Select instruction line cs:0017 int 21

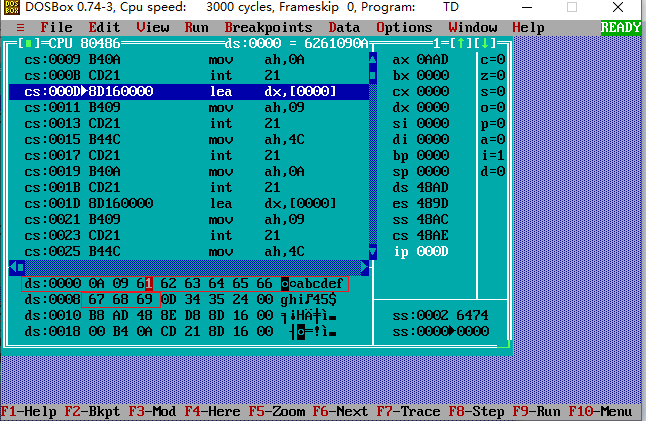point(189,156)
